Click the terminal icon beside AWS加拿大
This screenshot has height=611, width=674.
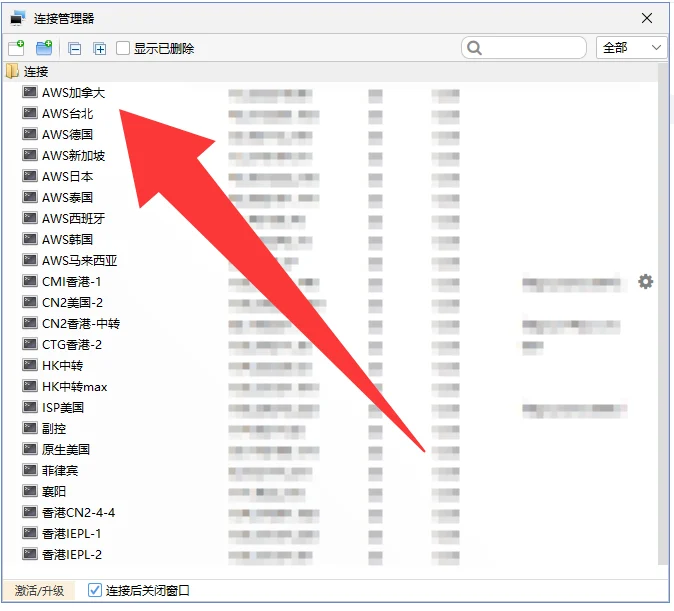click(x=30, y=92)
